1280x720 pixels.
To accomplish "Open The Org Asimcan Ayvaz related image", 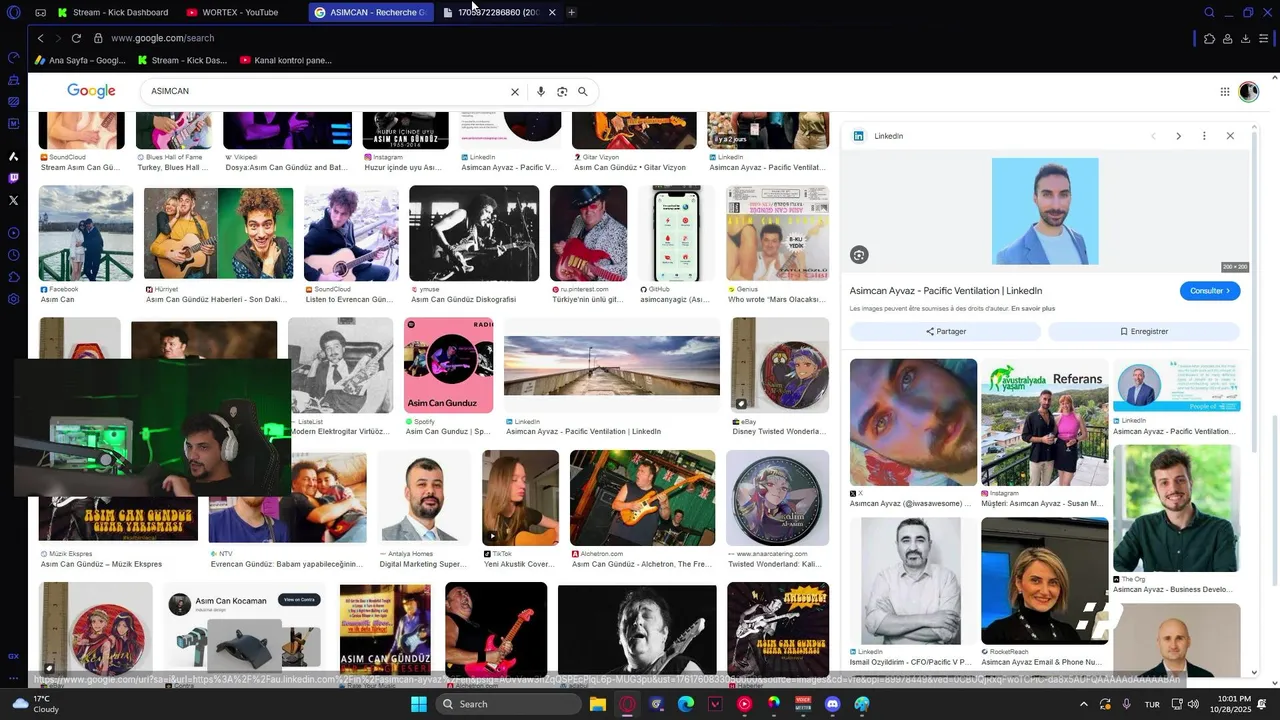I will click(1176, 508).
